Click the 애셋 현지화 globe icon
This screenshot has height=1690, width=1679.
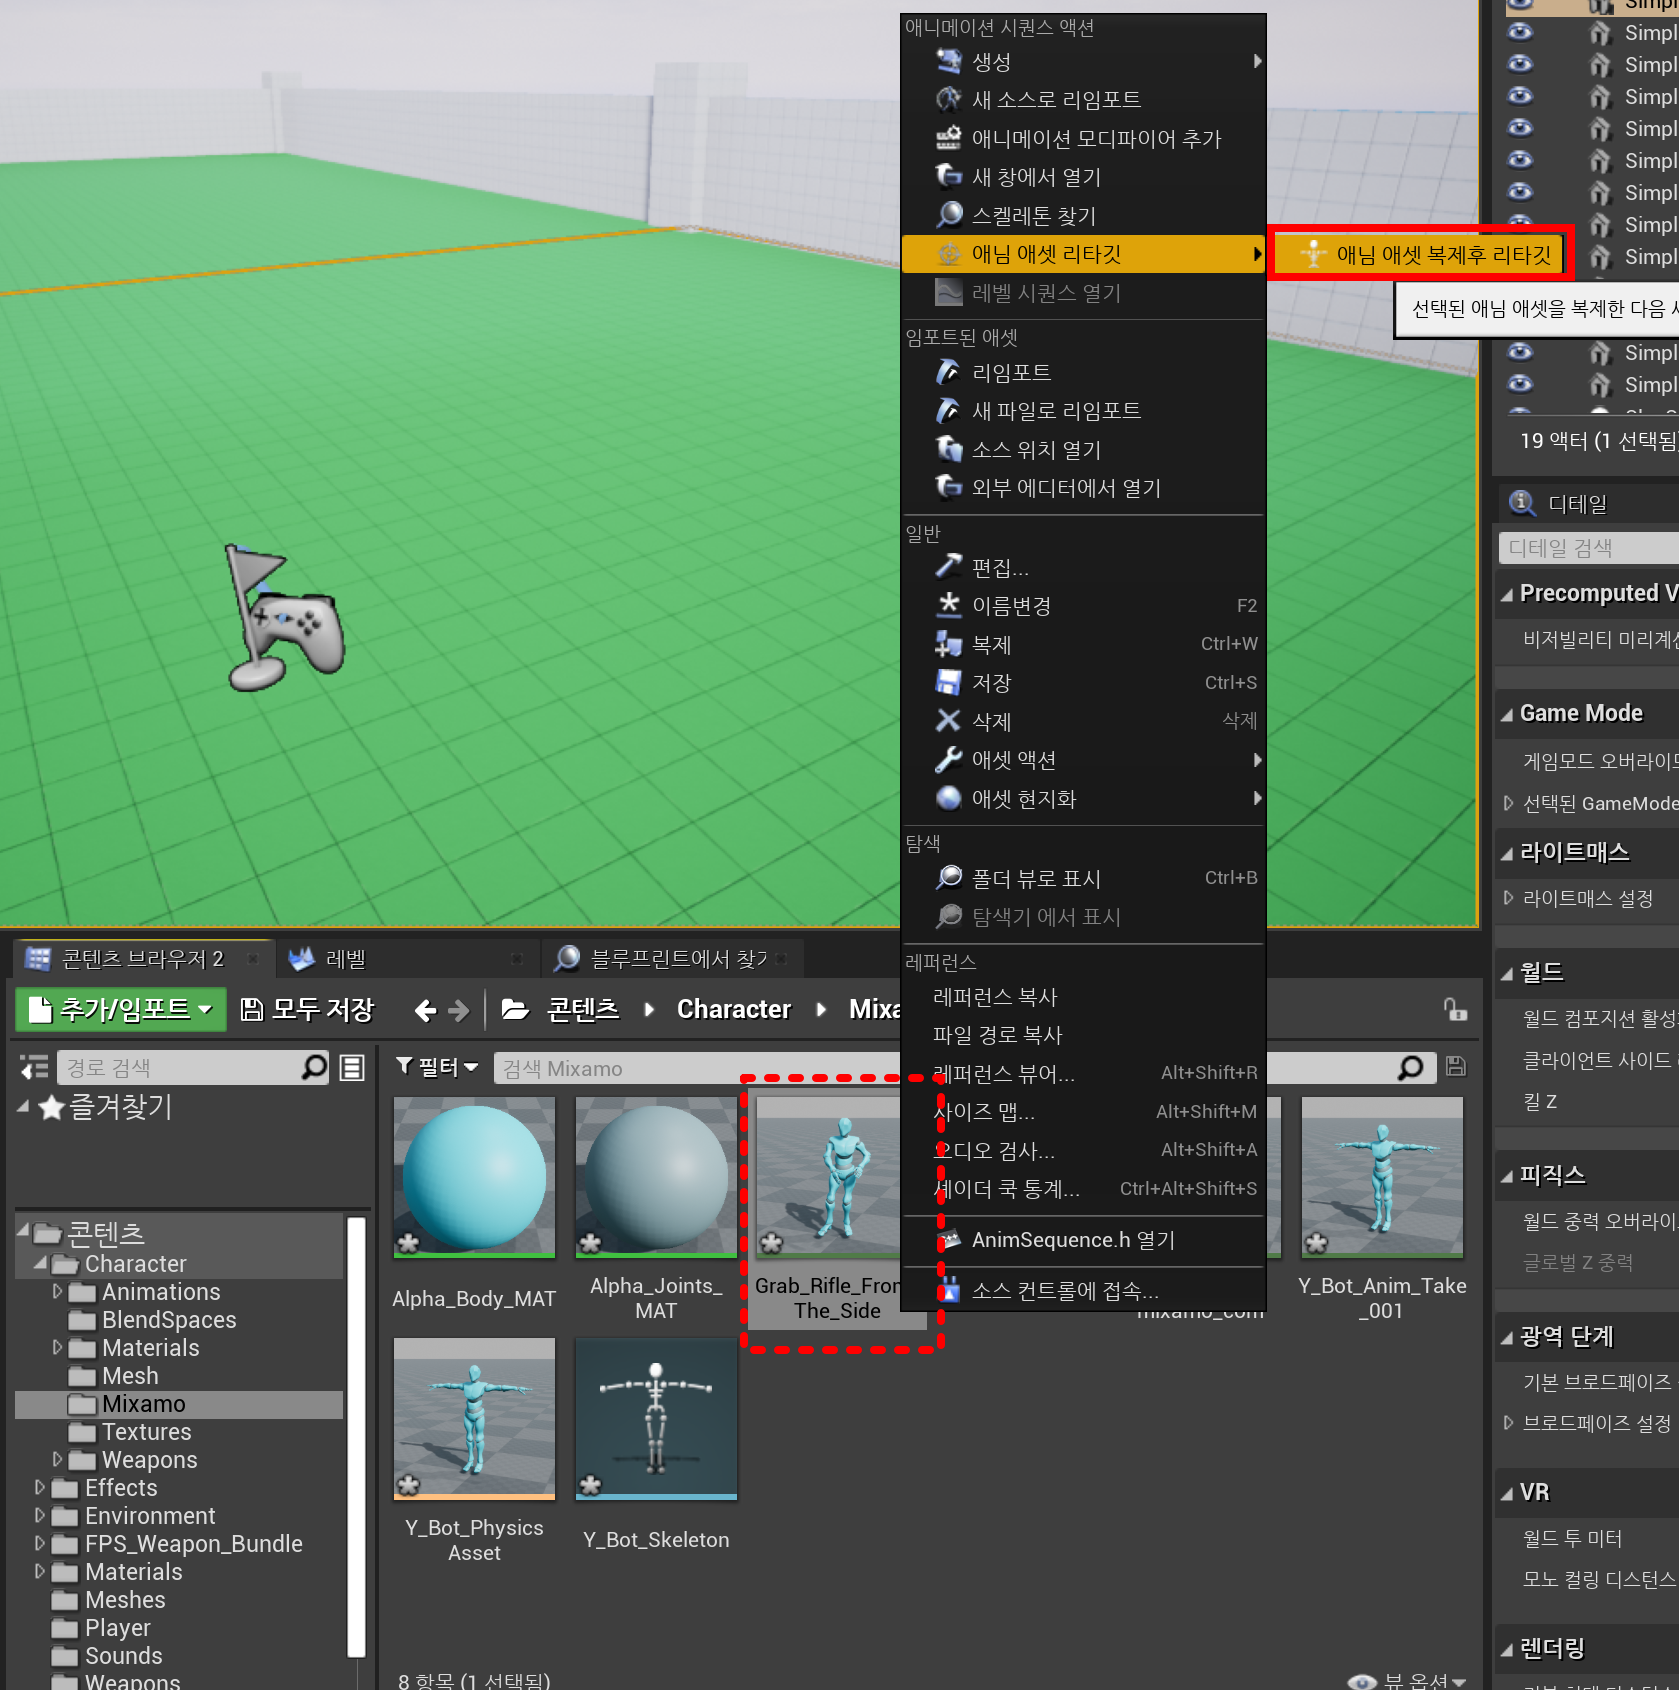(948, 798)
